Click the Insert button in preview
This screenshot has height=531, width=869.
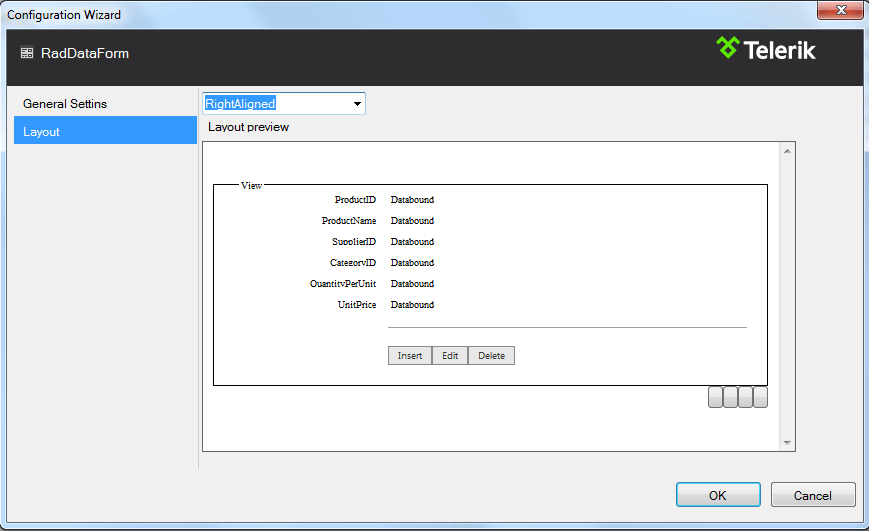[410, 356]
